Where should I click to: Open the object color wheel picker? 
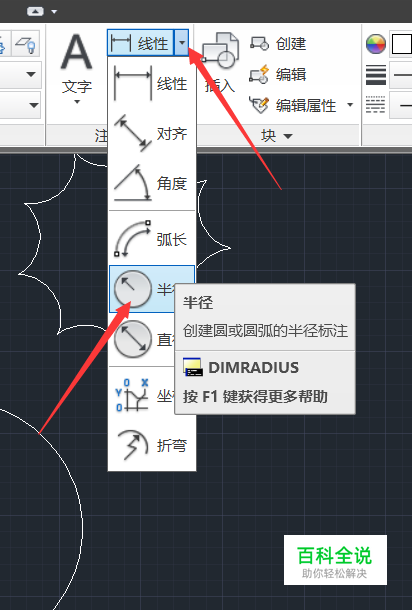coord(375,44)
